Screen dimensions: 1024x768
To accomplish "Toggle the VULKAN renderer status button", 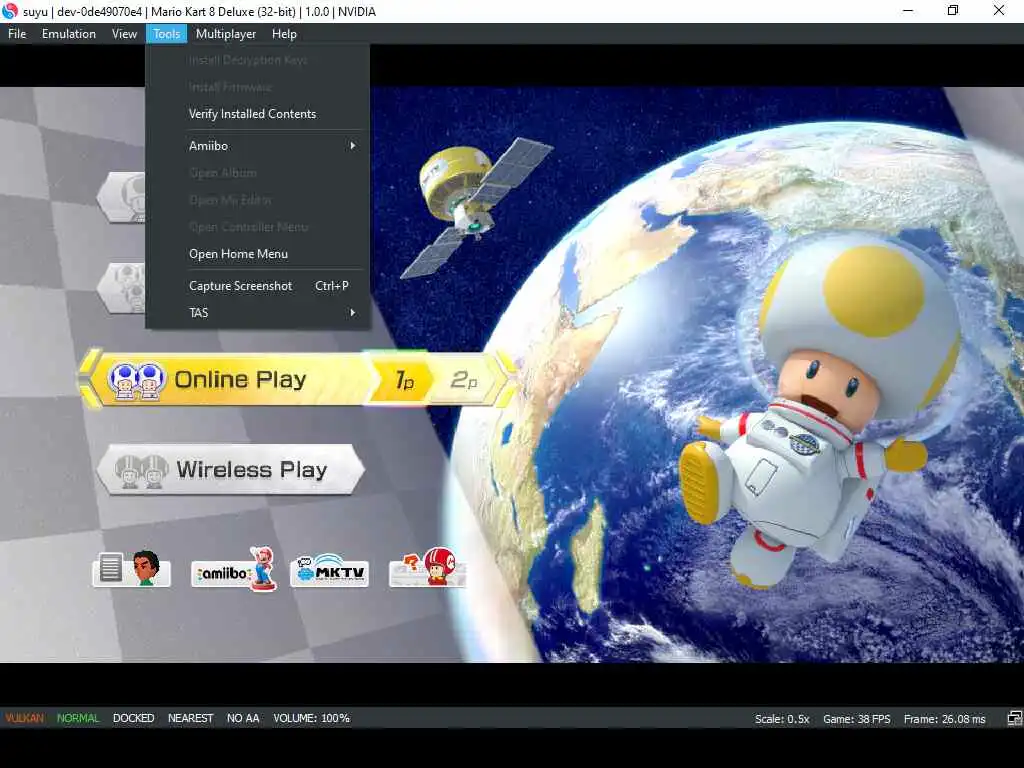I will point(24,718).
